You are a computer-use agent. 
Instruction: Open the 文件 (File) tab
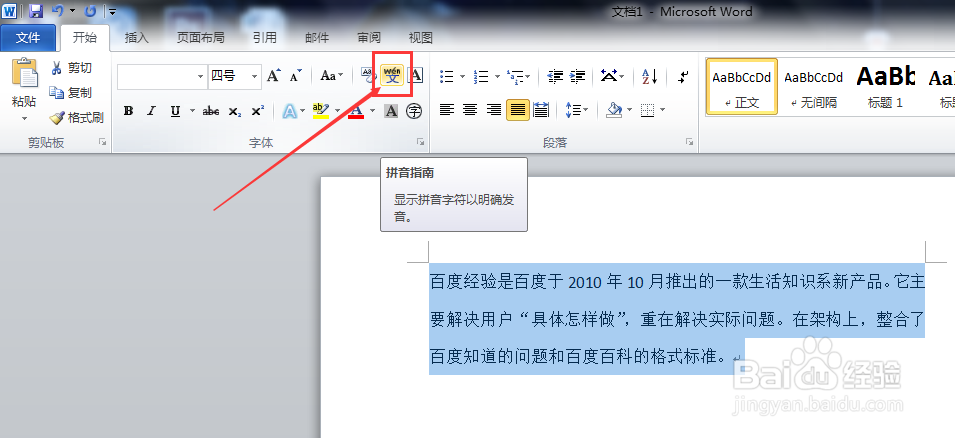point(28,38)
